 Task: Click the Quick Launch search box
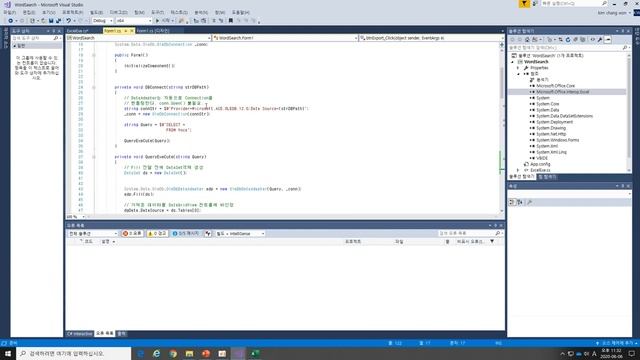574,3
